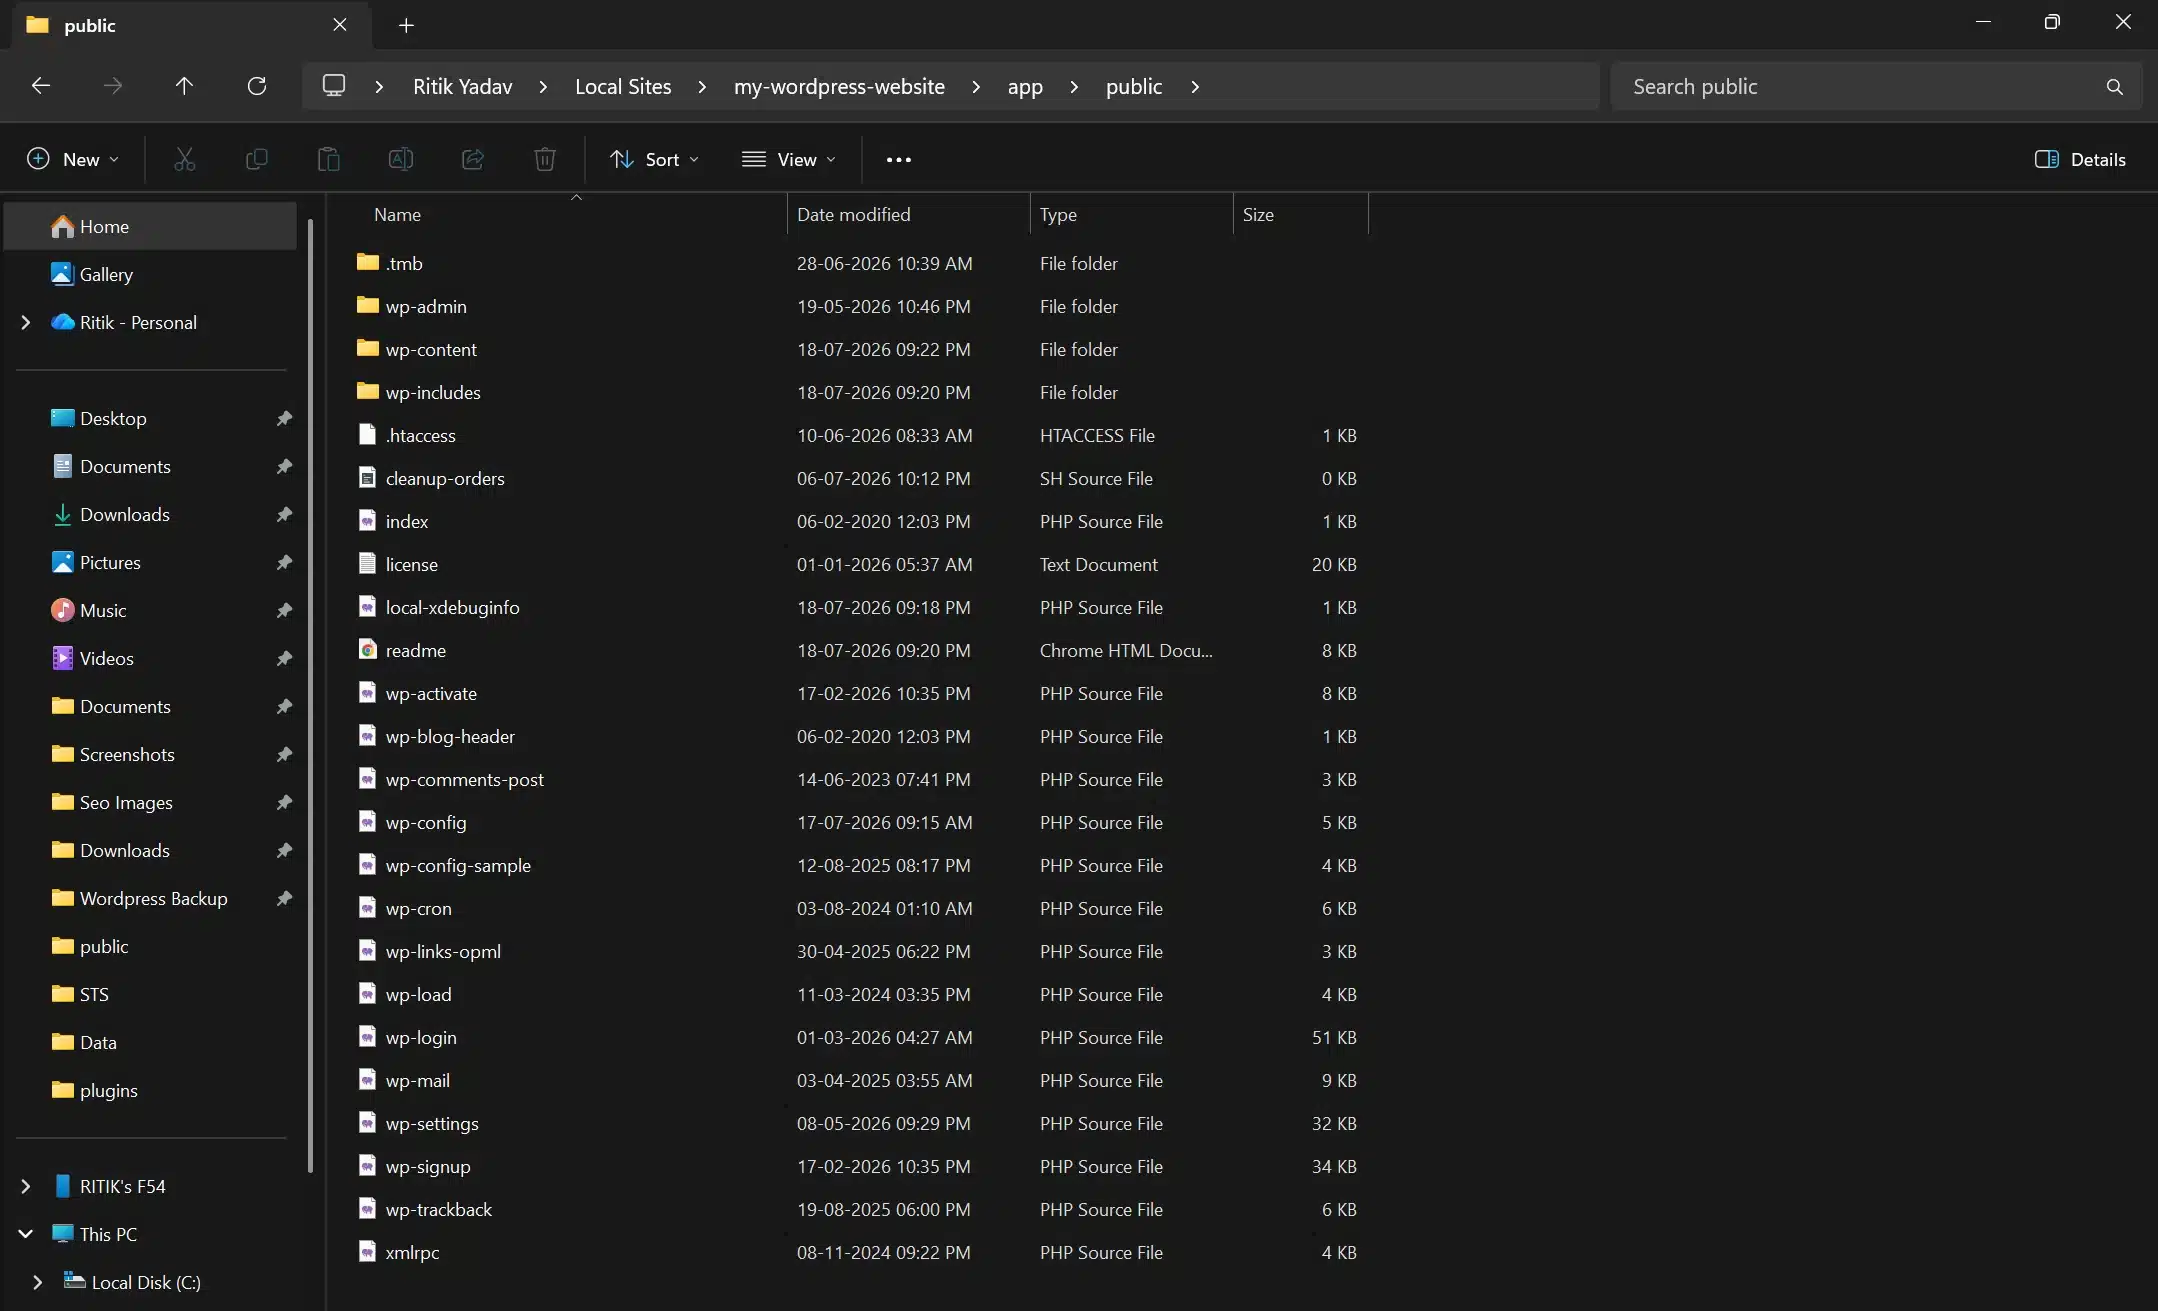Click chevron after Local Sites breadcrumb
This screenshot has width=2158, height=1311.
(702, 87)
